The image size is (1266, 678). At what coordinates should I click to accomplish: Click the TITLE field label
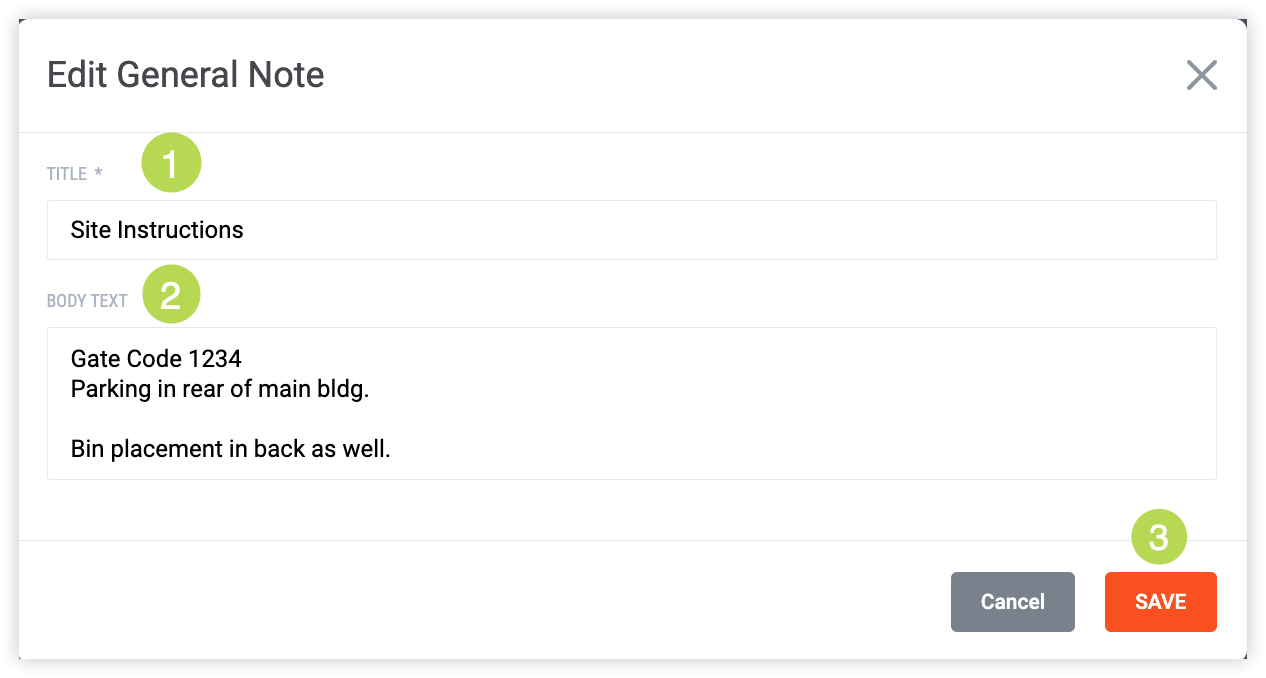coord(67,174)
